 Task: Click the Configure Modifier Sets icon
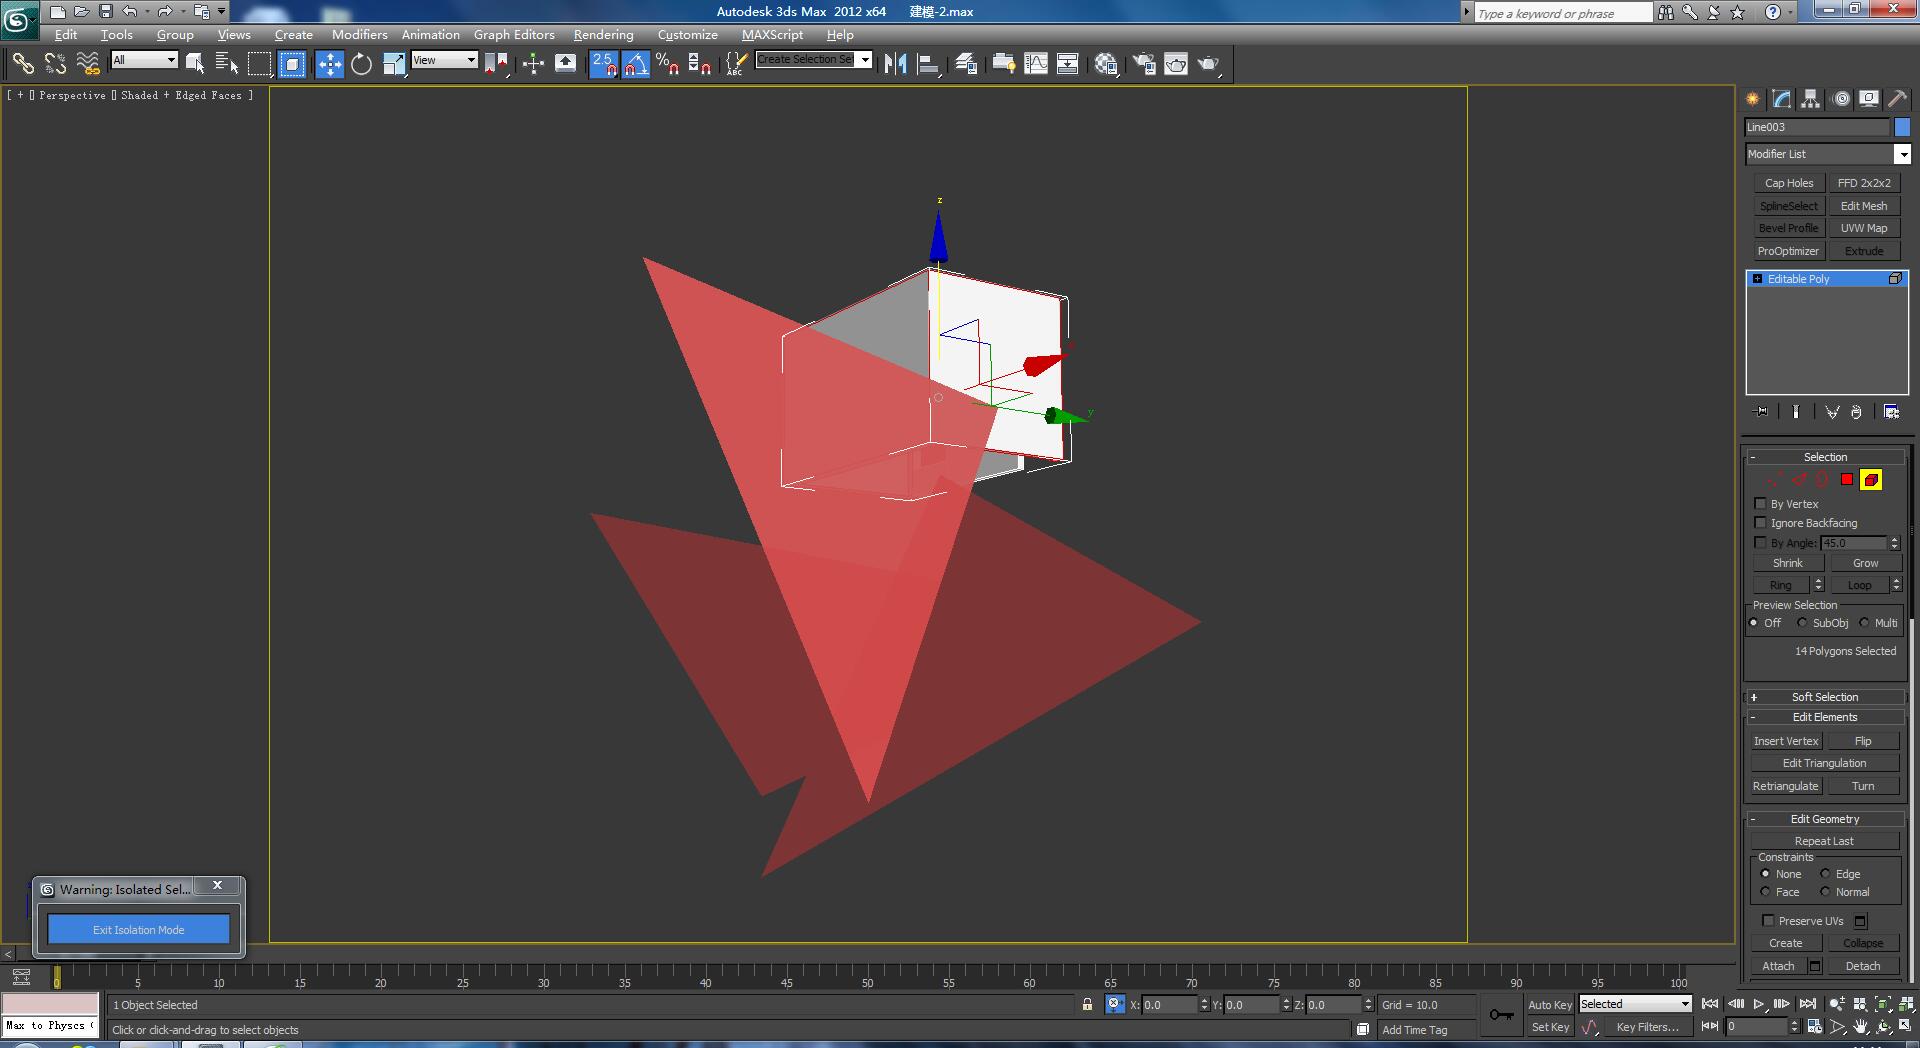click(x=1891, y=412)
